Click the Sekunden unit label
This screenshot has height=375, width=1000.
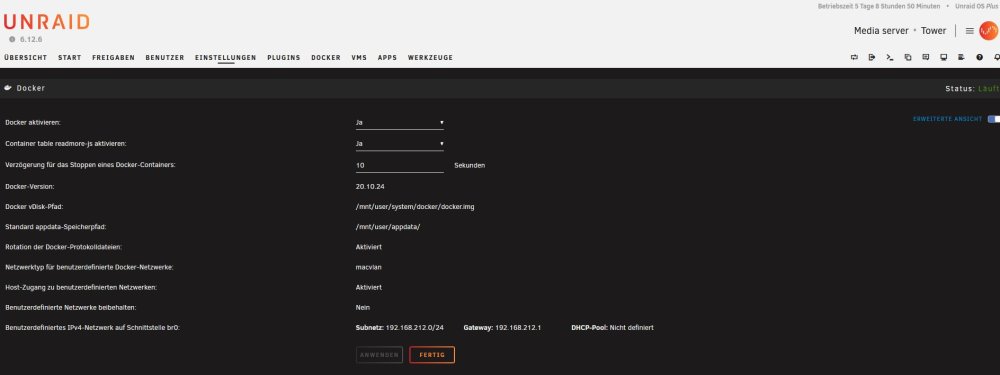469,165
